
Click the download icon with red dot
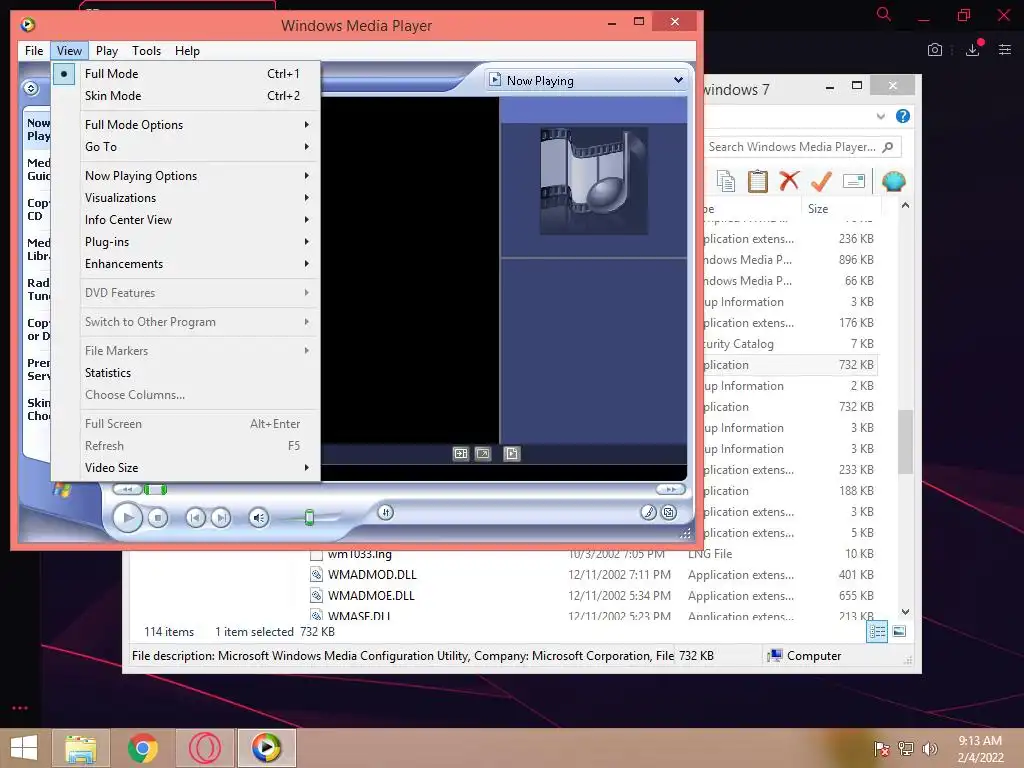(973, 49)
